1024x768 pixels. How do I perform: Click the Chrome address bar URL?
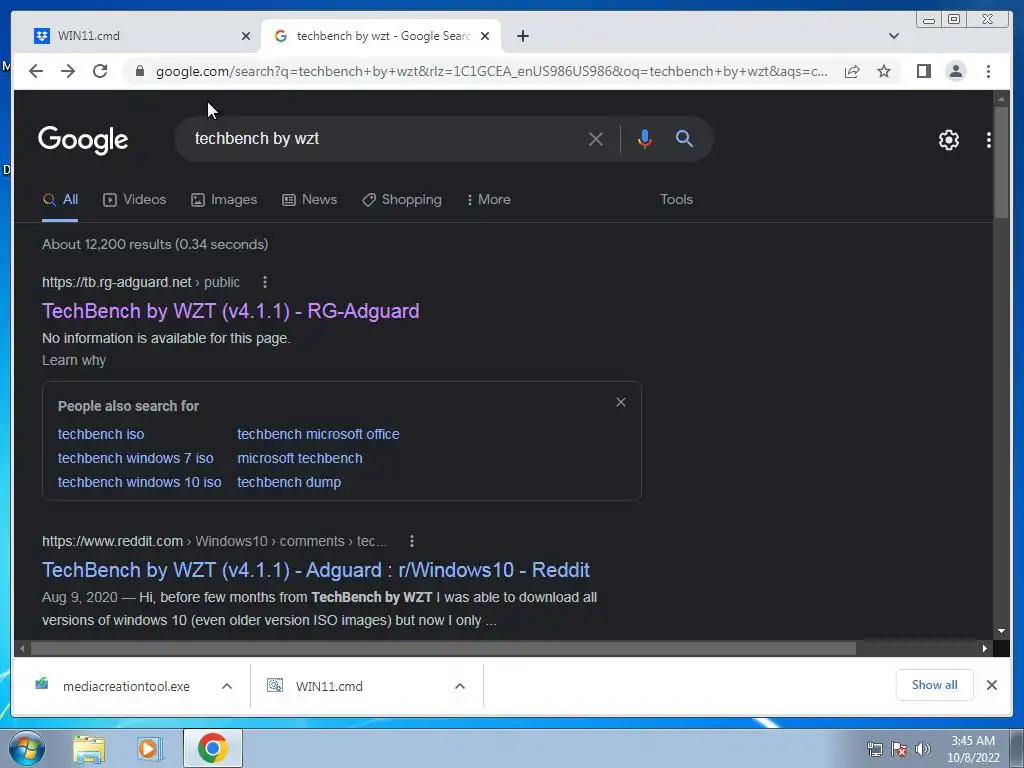(491, 71)
